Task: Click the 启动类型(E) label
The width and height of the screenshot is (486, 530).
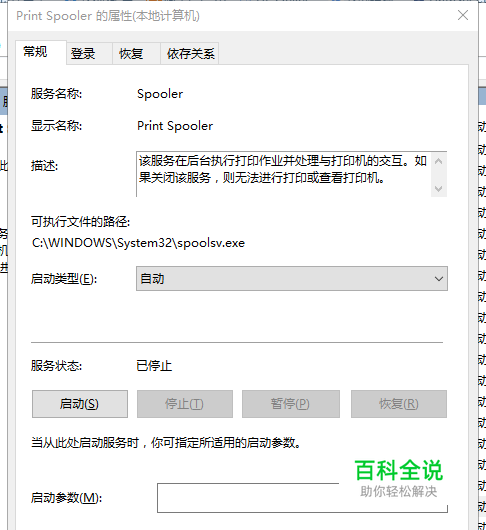Action: click(64, 279)
